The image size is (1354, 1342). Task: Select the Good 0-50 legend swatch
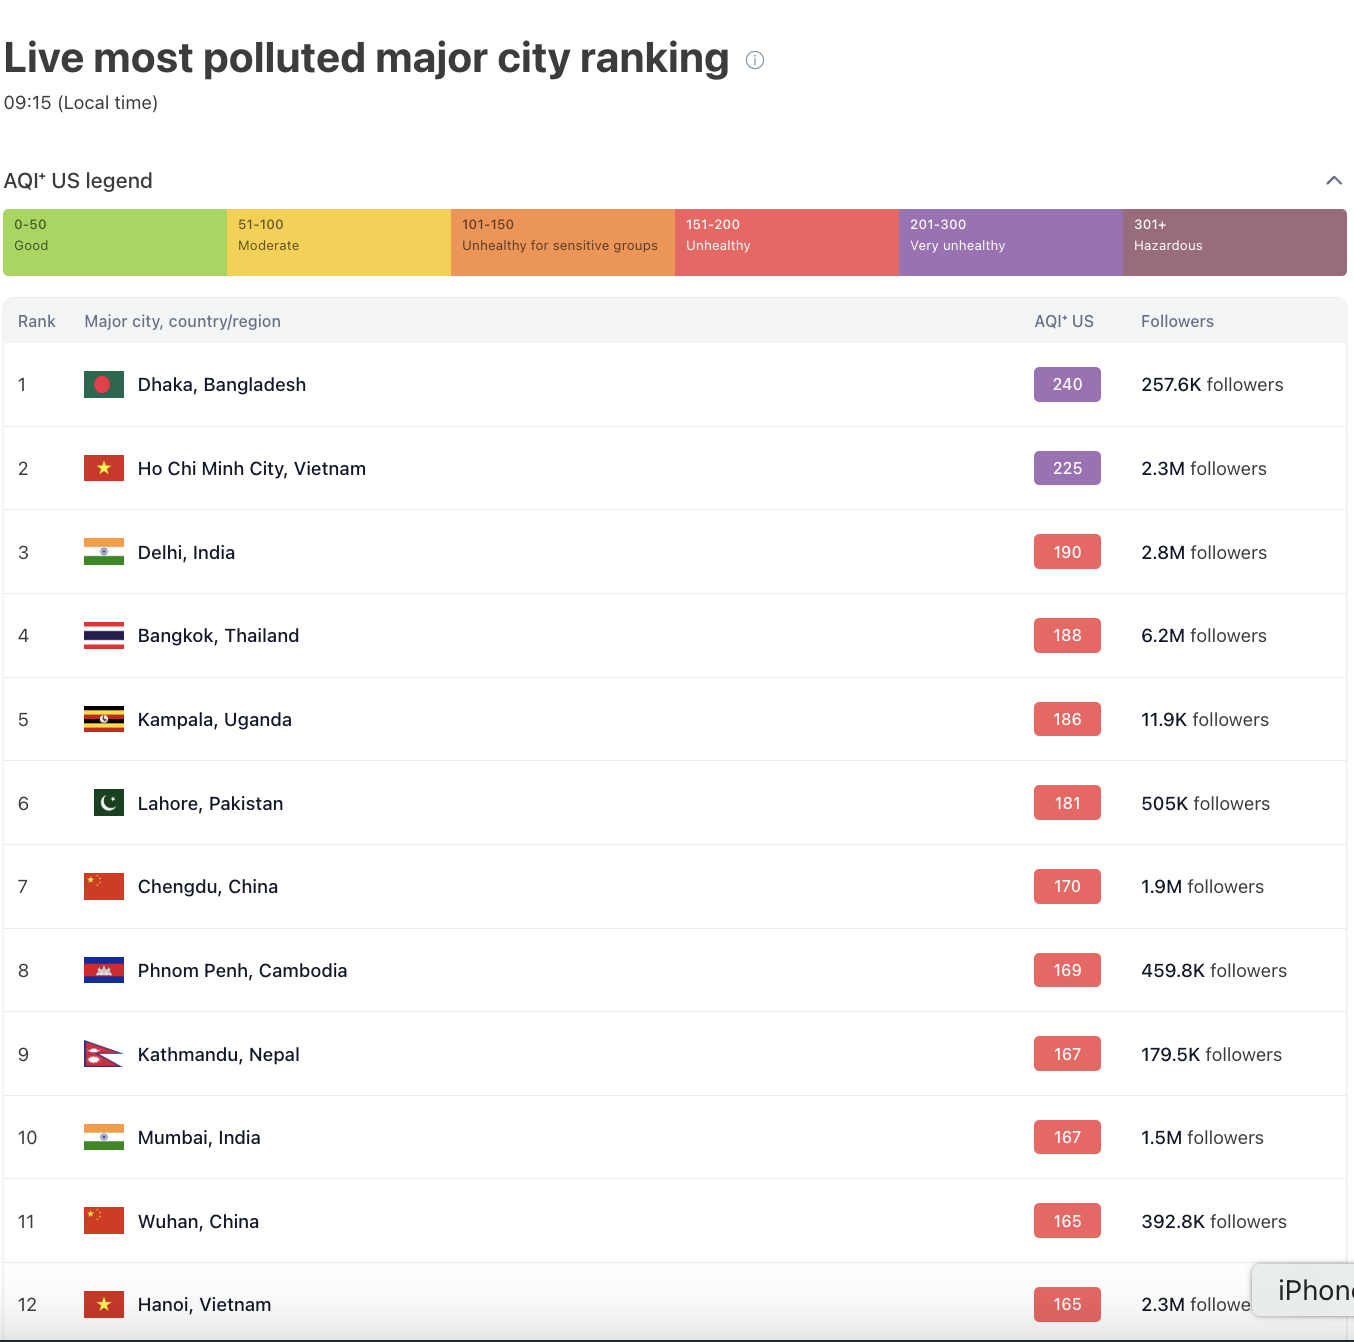(115, 242)
